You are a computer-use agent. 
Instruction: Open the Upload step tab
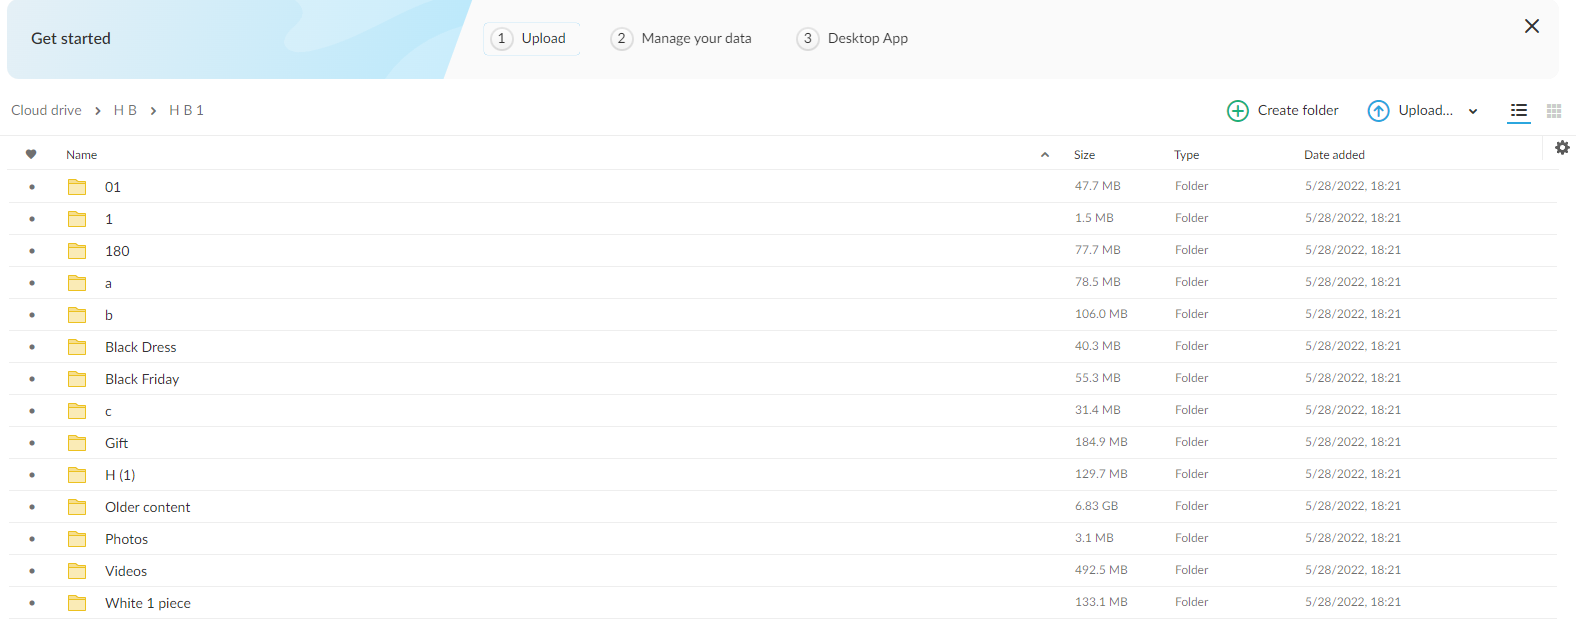point(531,39)
